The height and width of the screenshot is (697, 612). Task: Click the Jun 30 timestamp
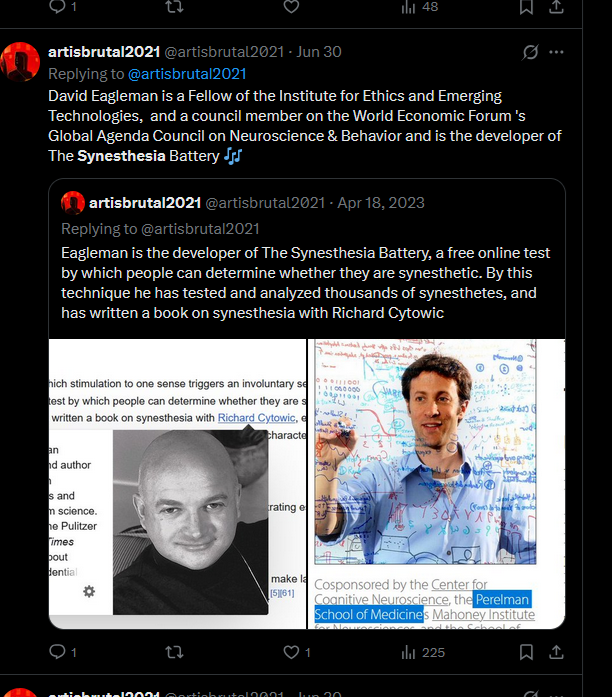(319, 52)
